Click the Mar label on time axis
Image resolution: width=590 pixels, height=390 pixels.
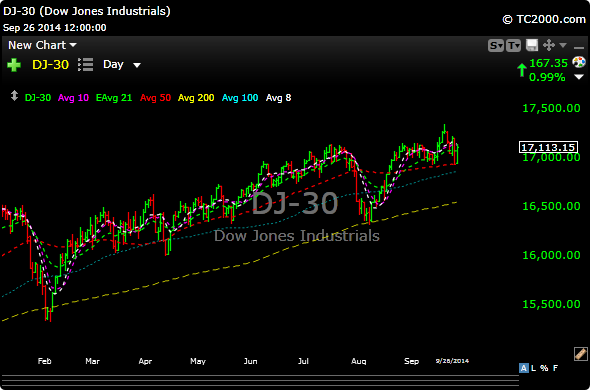[x=93, y=361]
